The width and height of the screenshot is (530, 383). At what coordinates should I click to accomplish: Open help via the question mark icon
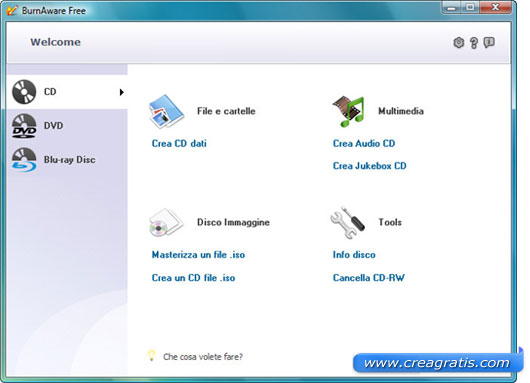tap(474, 43)
